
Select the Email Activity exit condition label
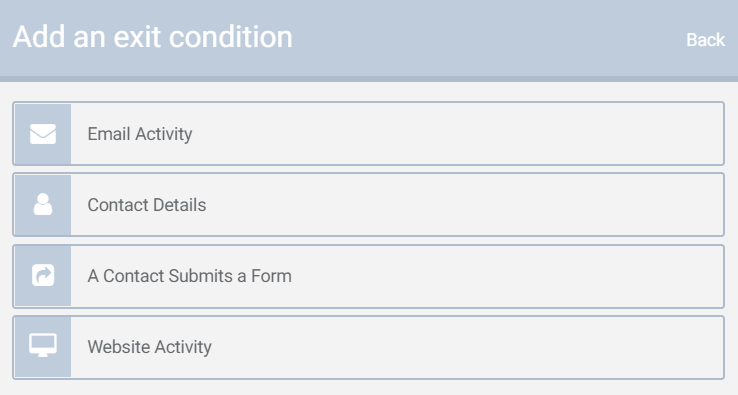click(x=140, y=134)
